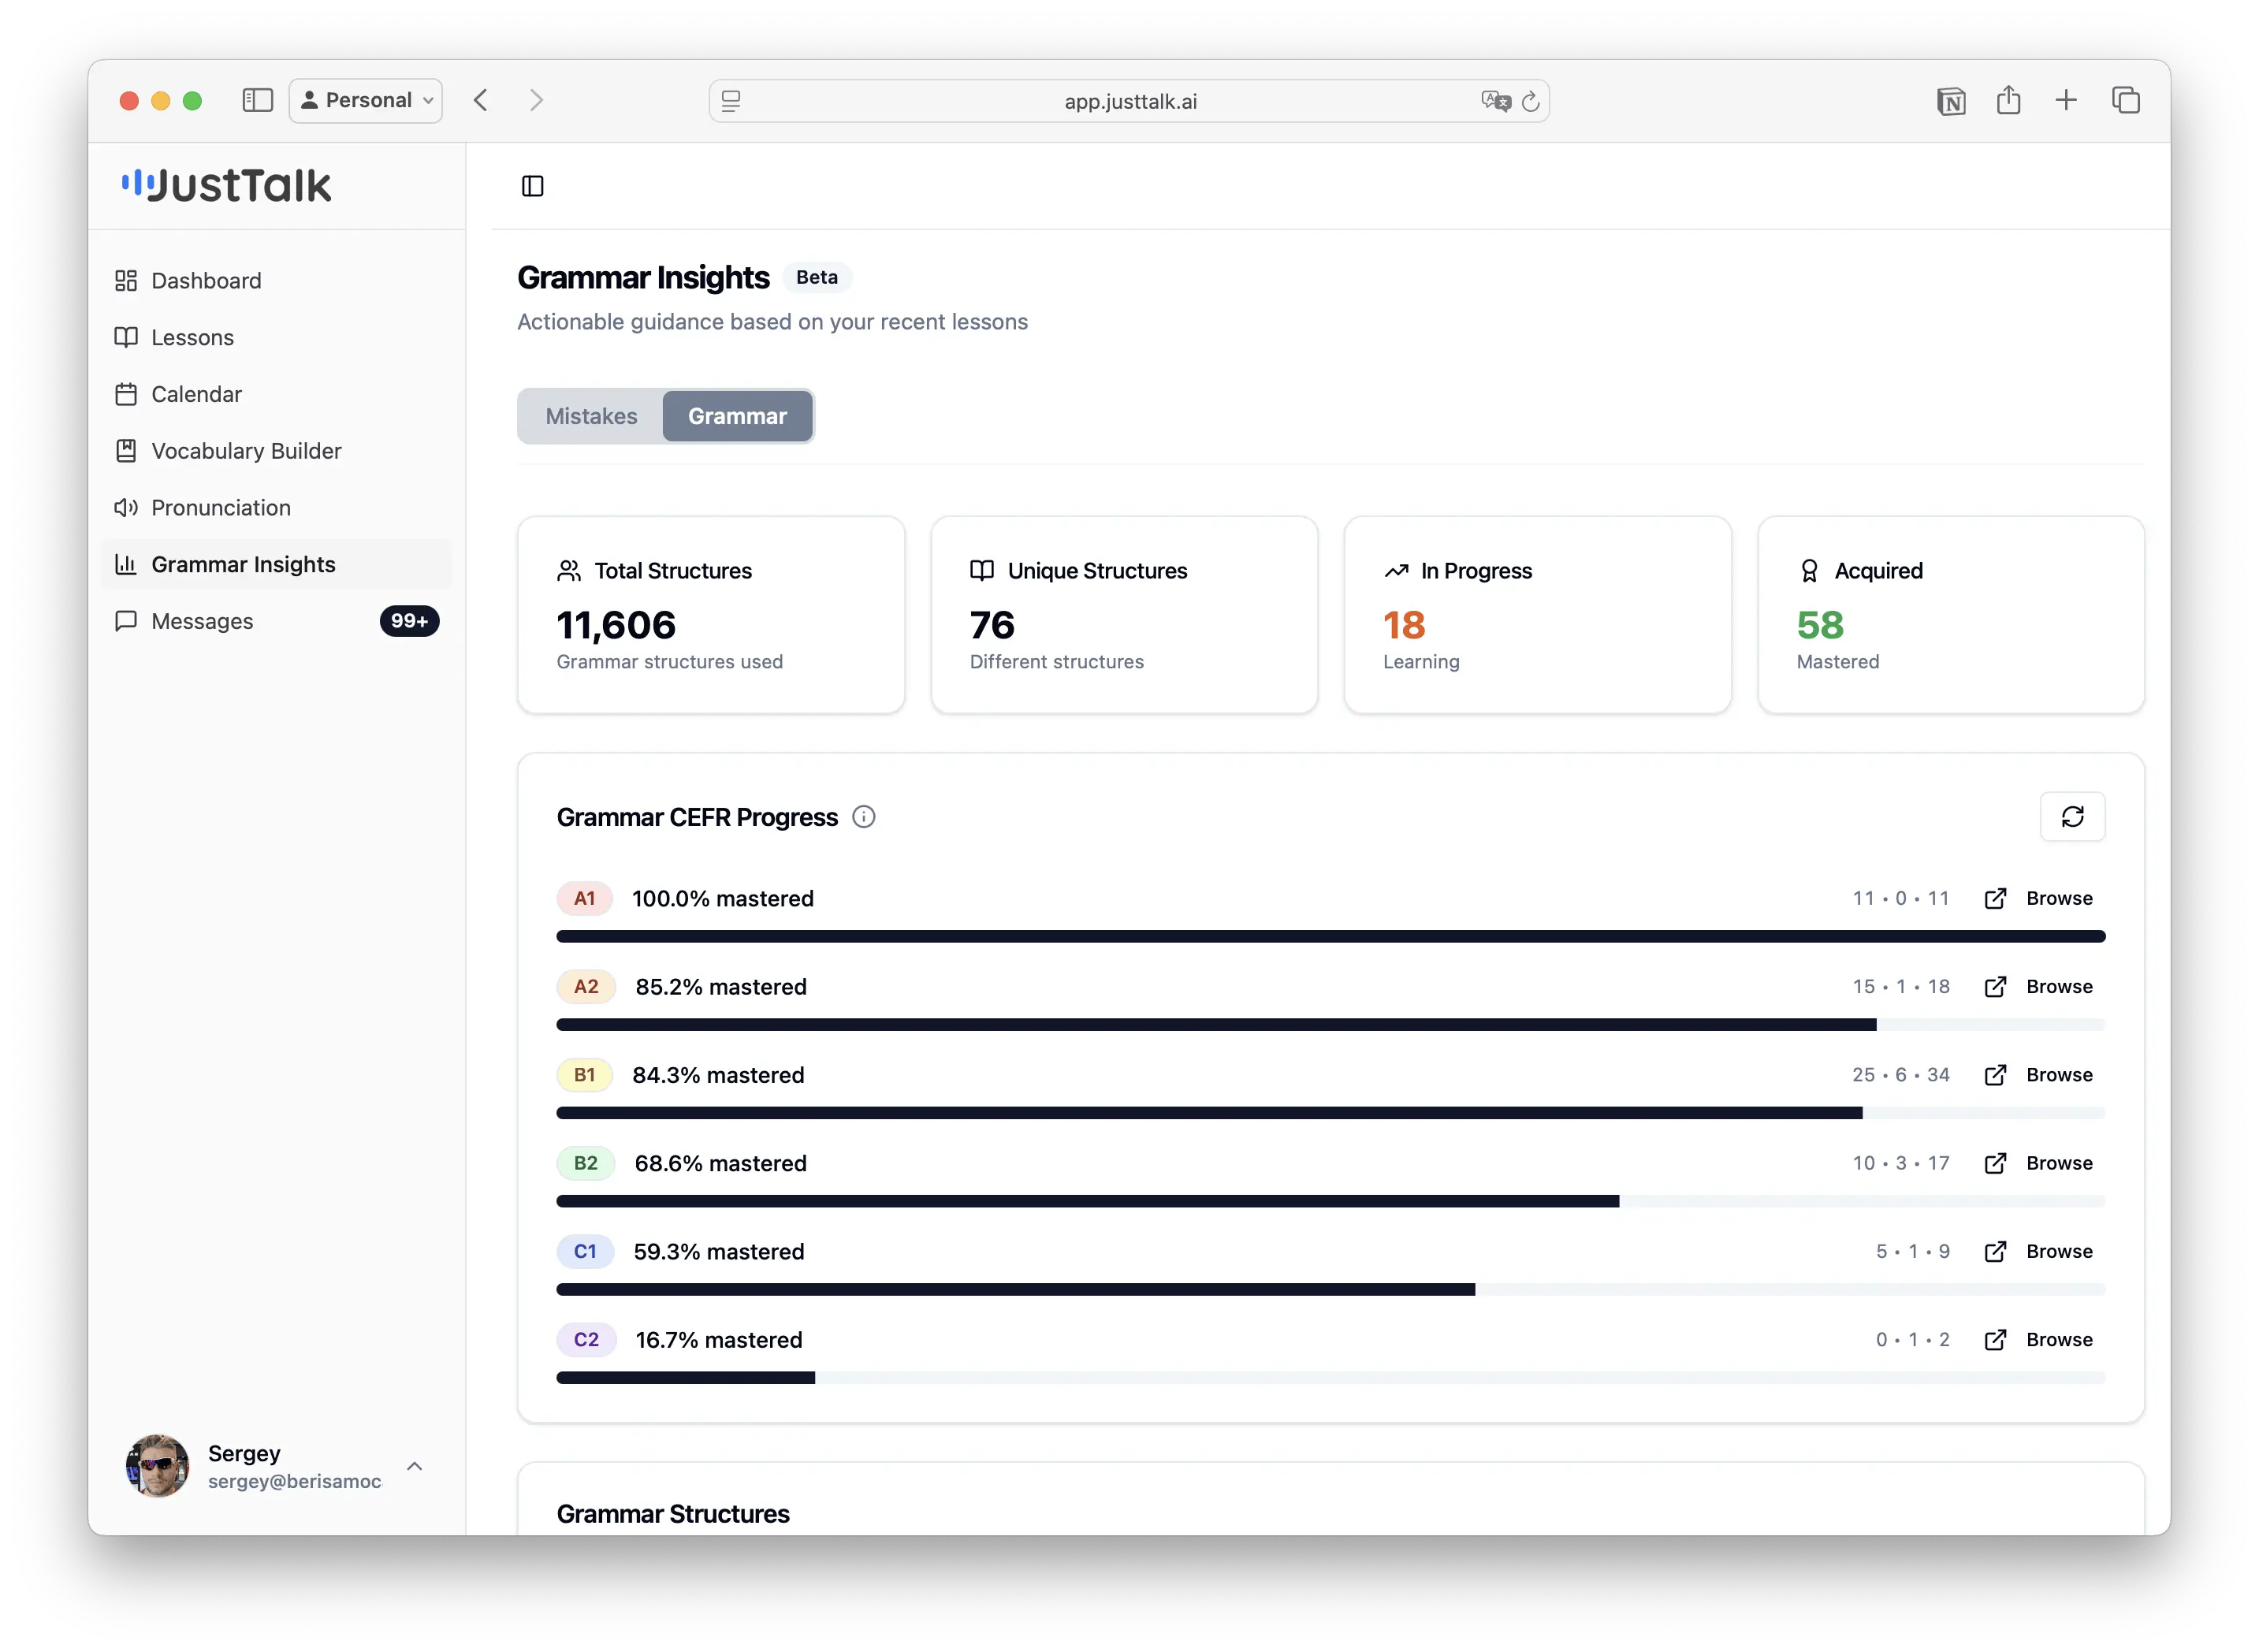Screen dimensions: 2259x1652
Task: Open Calendar in the sidebar
Action: coord(277,394)
